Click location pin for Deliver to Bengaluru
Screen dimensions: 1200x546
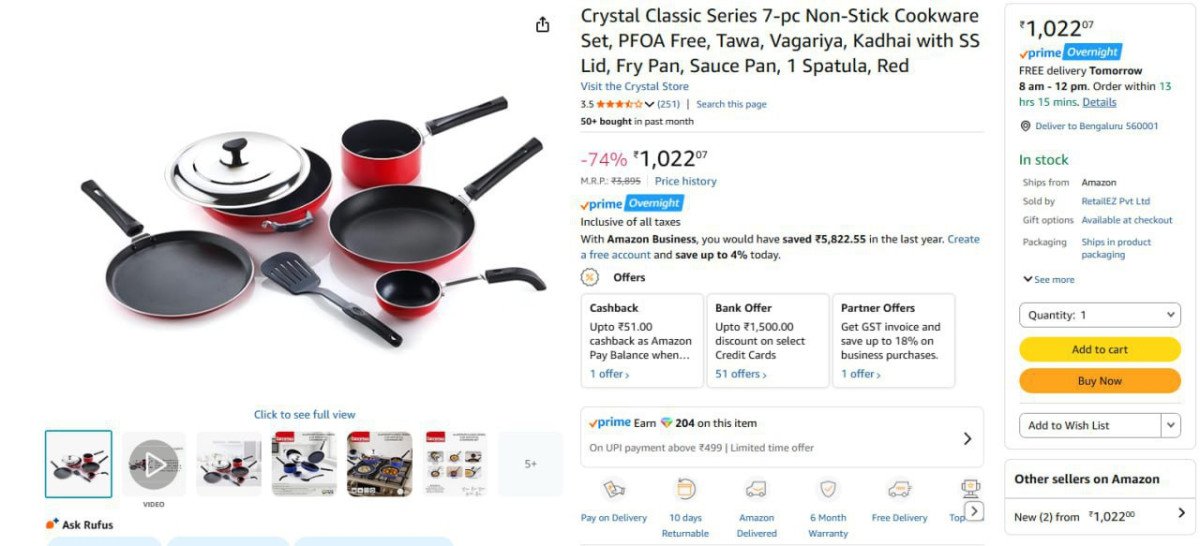click(1025, 126)
